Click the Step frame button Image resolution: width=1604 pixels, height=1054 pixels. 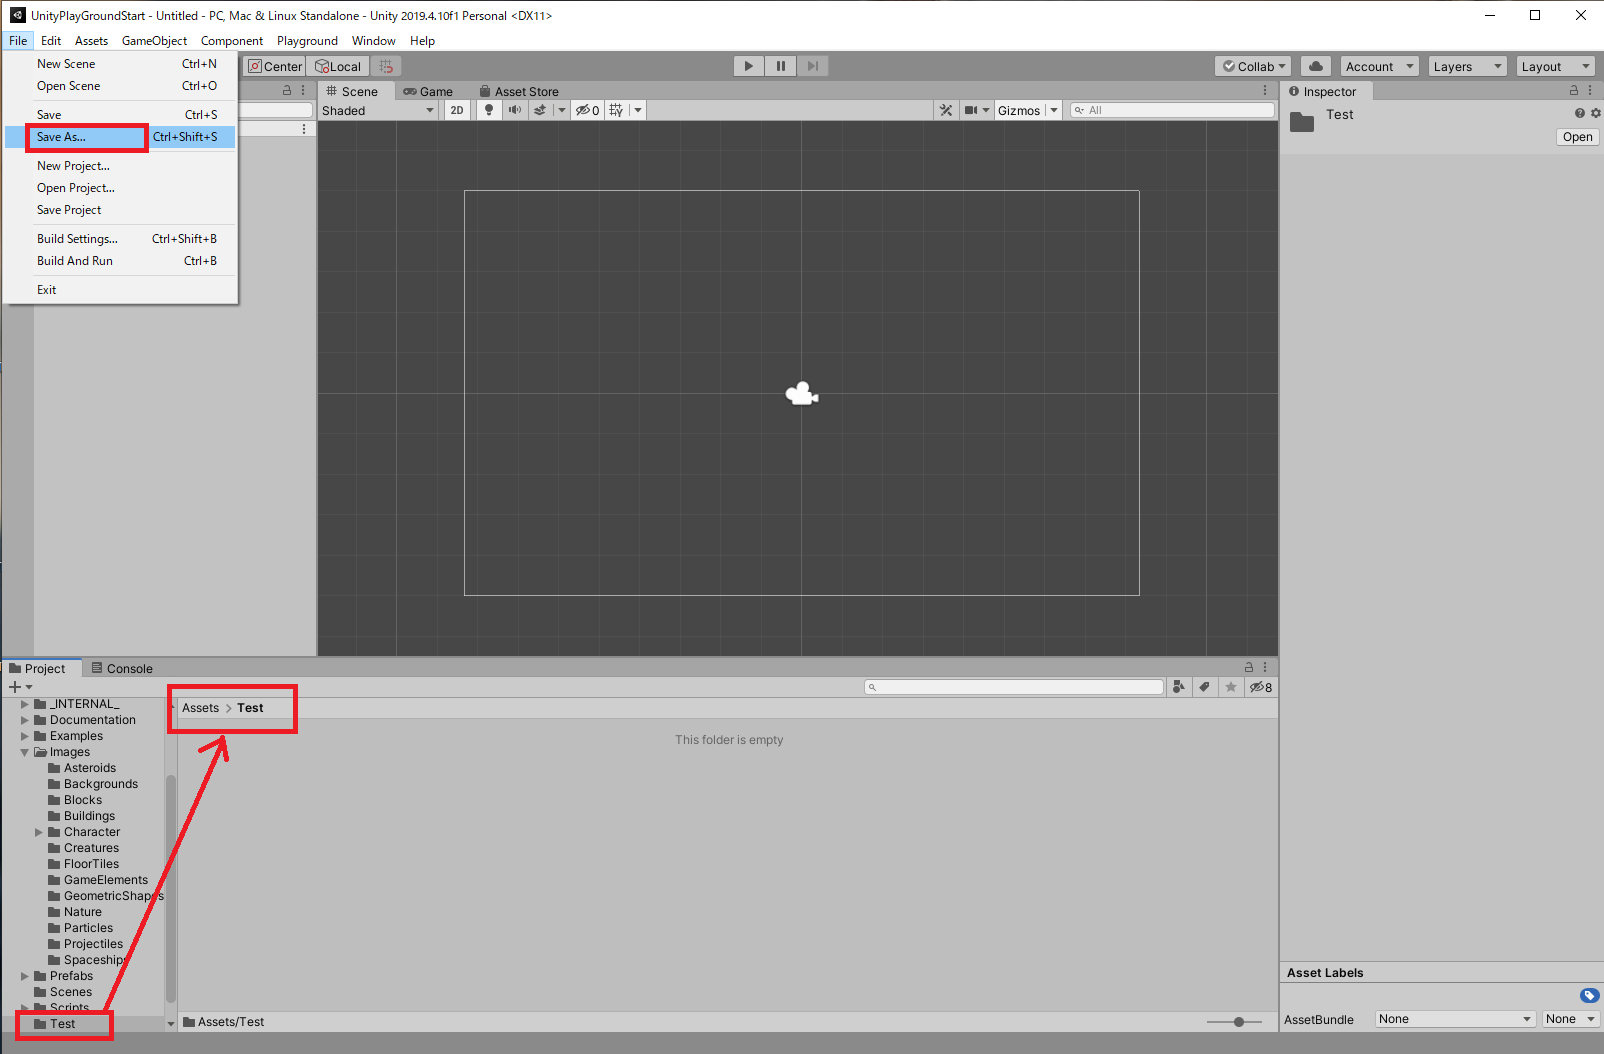click(813, 66)
